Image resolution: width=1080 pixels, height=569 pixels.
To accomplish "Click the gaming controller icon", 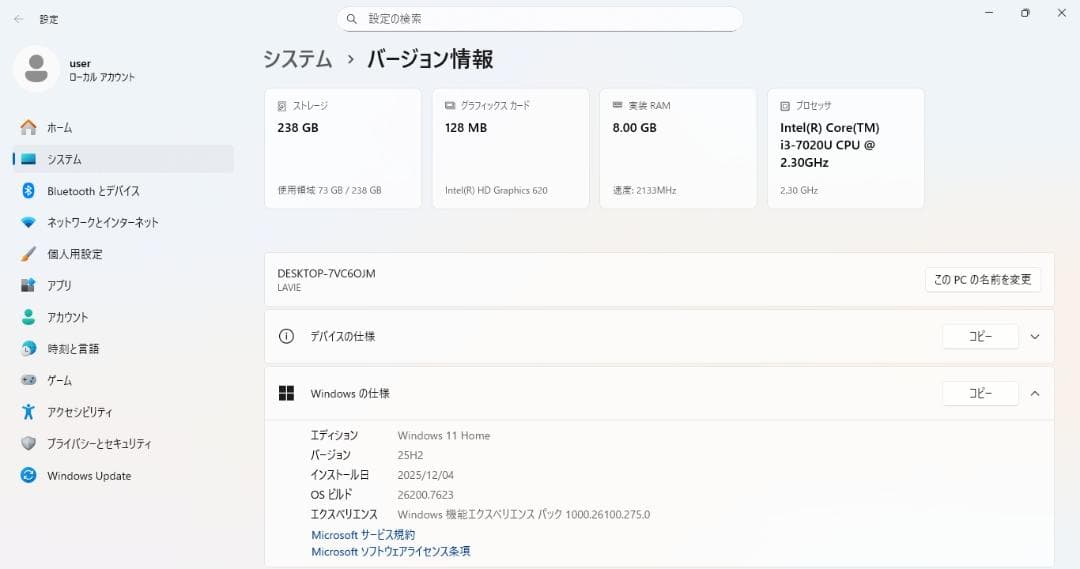I will click(x=28, y=380).
